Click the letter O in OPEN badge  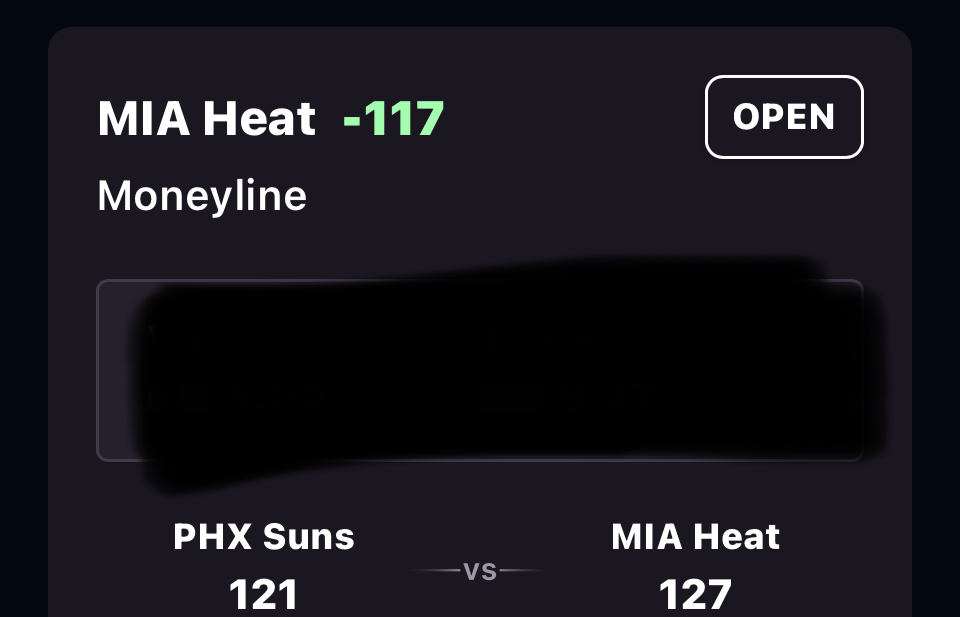click(x=746, y=117)
